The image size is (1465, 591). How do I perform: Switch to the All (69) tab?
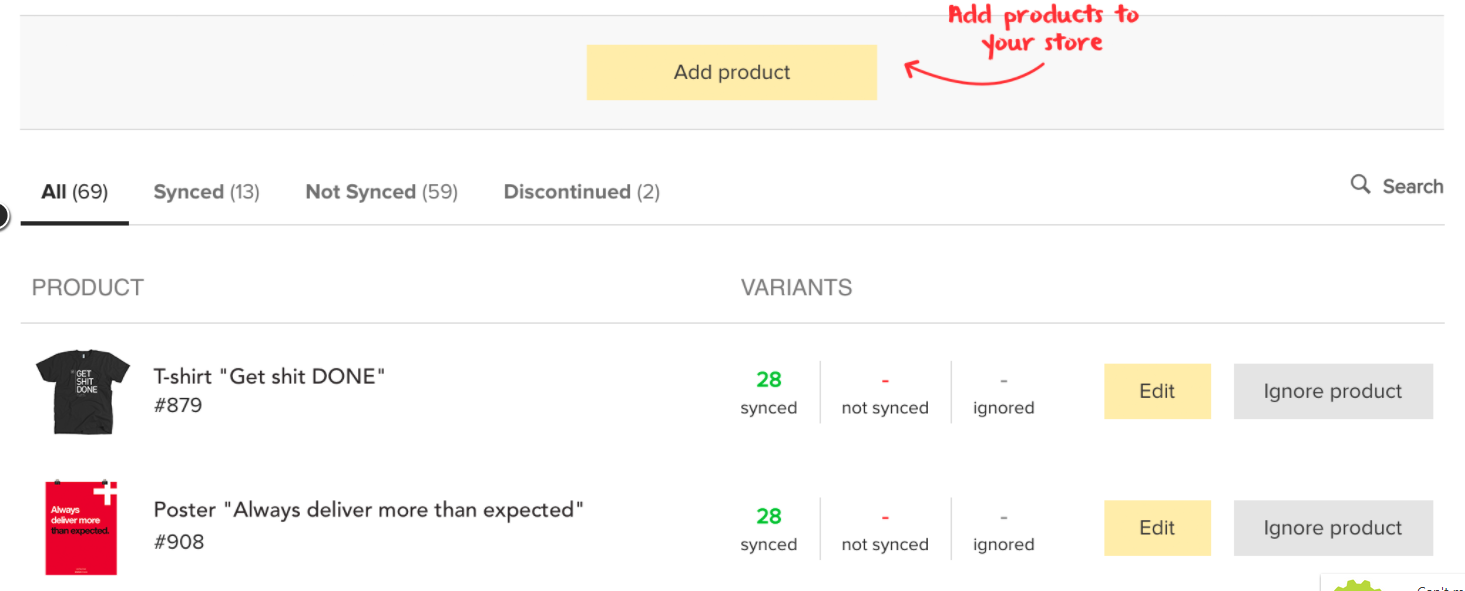(75, 192)
